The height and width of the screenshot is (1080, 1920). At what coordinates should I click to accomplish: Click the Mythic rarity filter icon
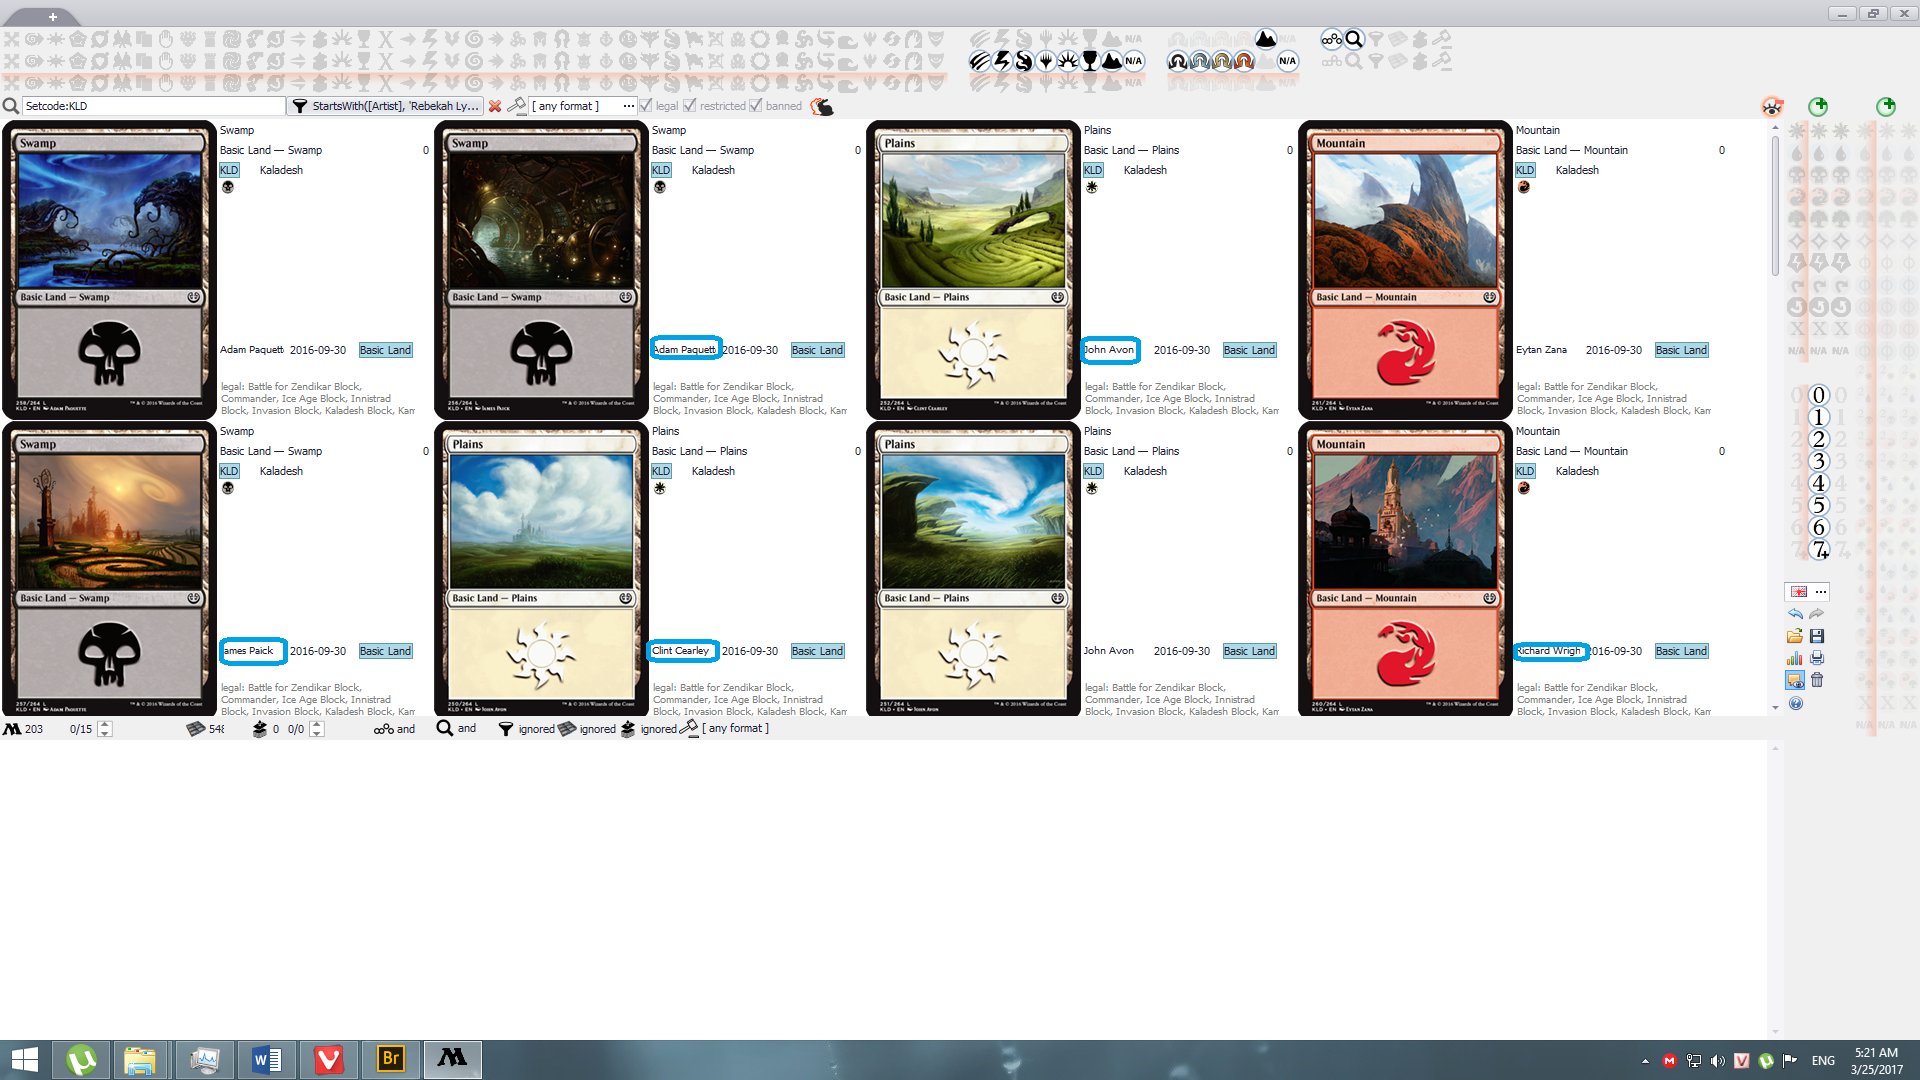(1244, 61)
